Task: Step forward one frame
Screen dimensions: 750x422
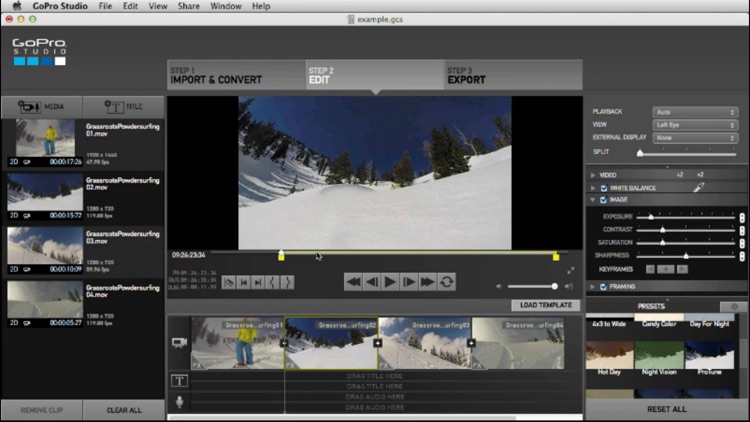Action: point(409,282)
